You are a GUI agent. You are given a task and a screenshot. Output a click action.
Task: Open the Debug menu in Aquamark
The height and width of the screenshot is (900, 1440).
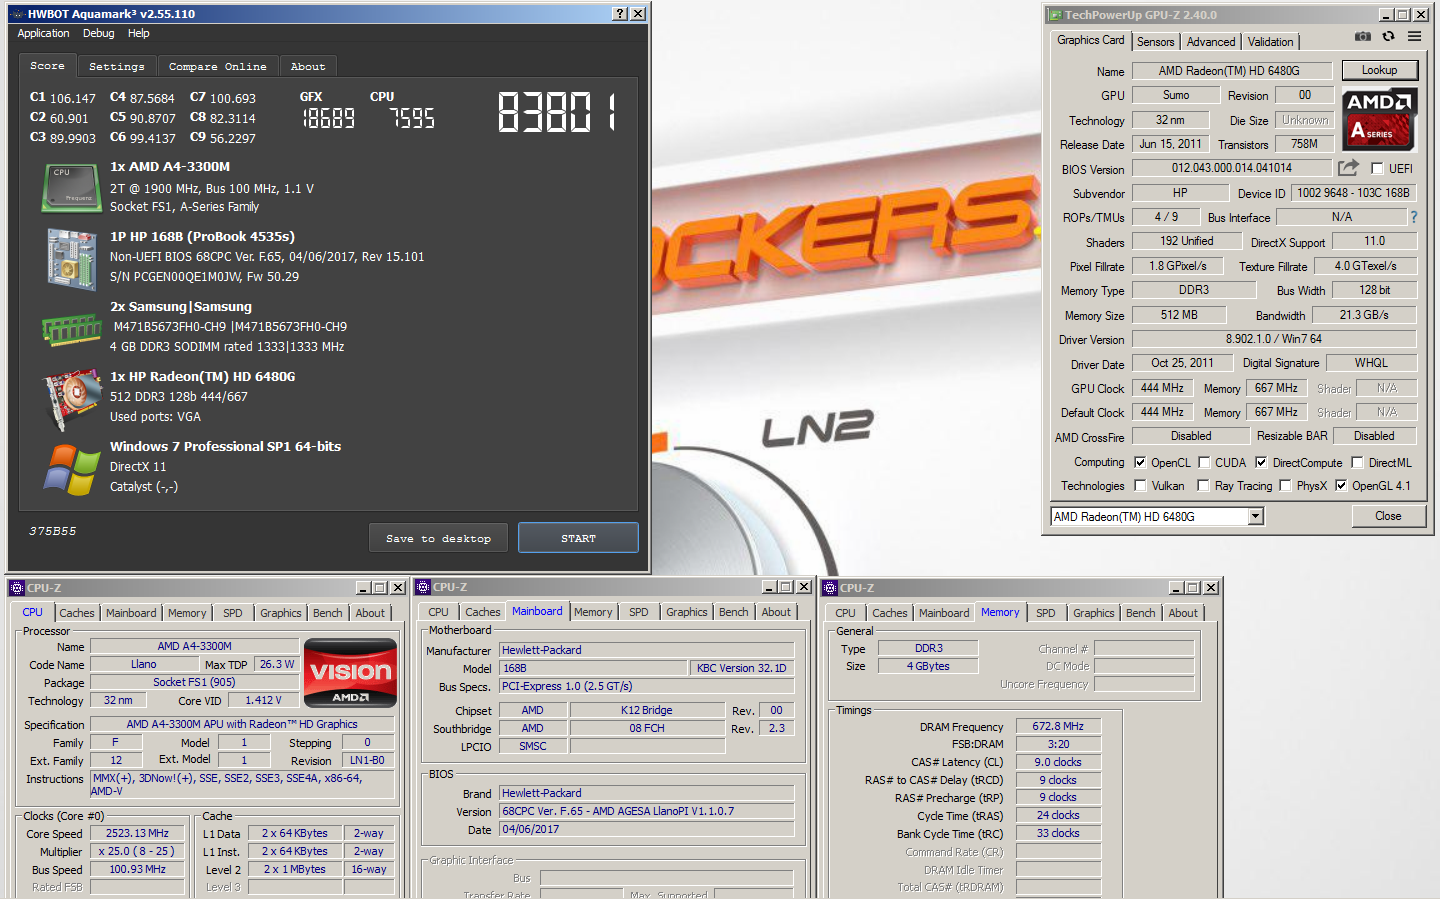pyautogui.click(x=98, y=33)
